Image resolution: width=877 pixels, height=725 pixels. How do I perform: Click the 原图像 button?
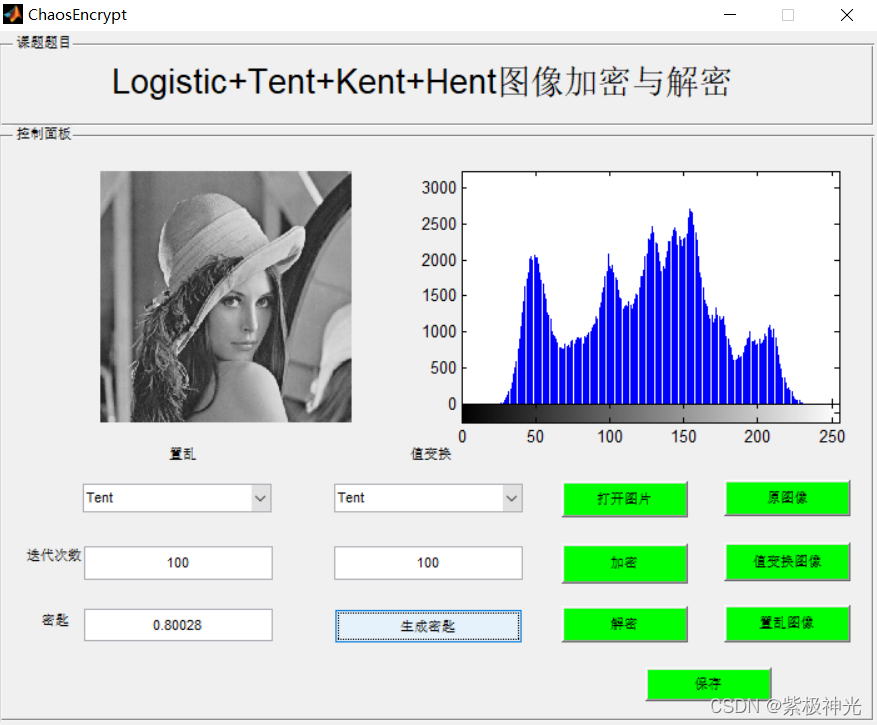[x=787, y=497]
